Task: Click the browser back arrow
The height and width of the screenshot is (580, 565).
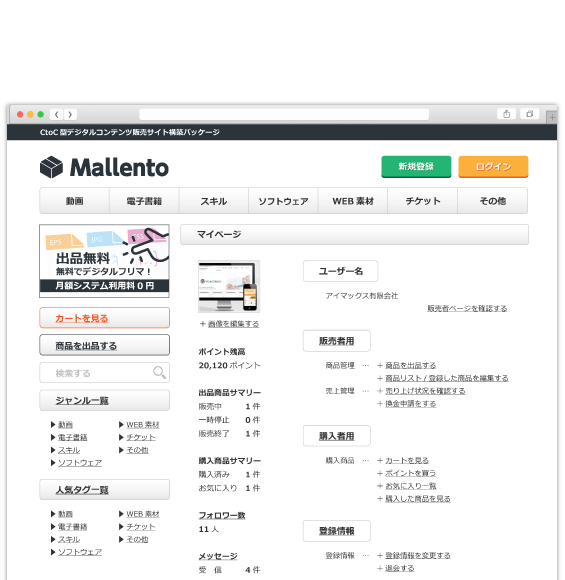Action: (x=57, y=114)
